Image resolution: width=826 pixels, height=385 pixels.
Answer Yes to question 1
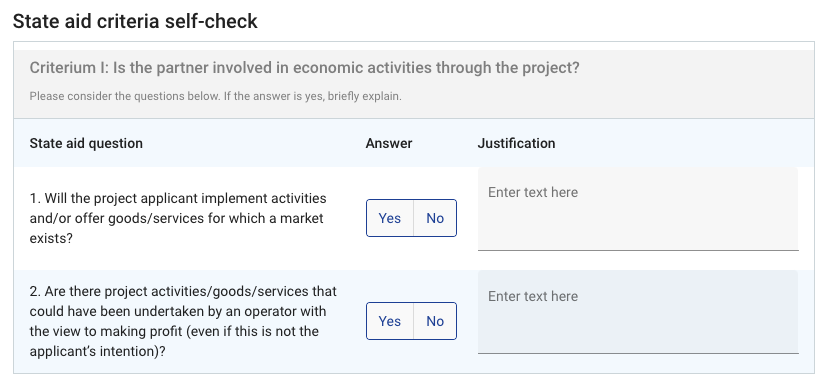pos(390,218)
